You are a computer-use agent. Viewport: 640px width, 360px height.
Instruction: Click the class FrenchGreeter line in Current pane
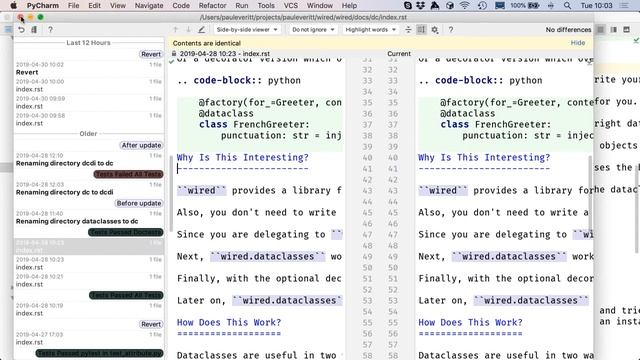[x=496, y=124]
